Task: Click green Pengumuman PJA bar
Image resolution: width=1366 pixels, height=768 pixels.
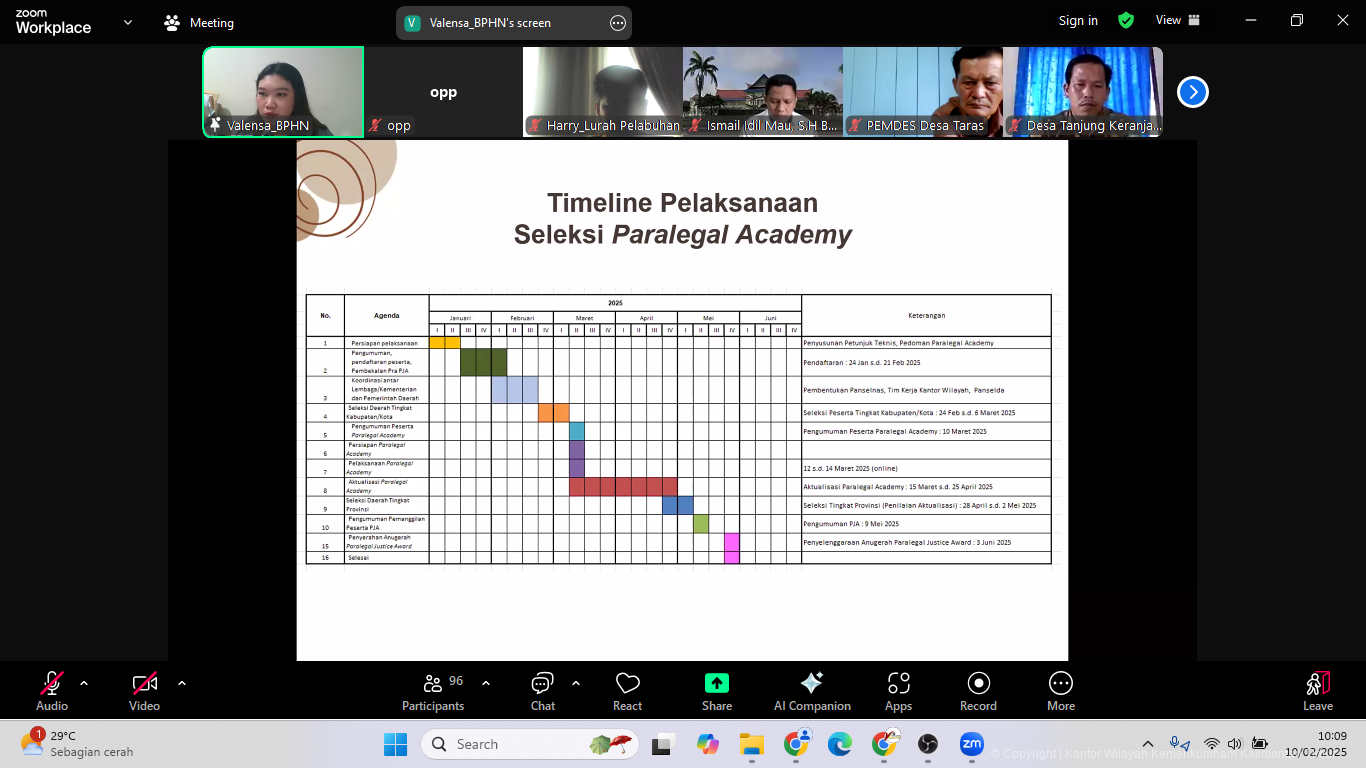Action: [x=701, y=523]
